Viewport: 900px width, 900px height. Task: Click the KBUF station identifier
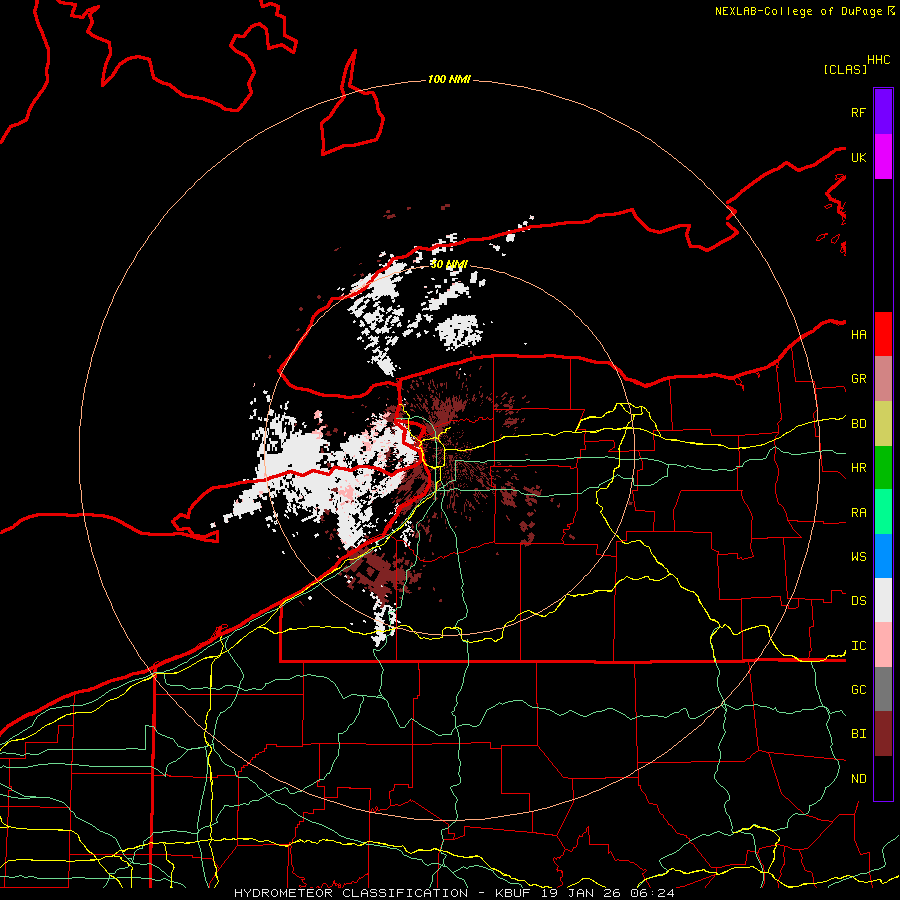click(514, 893)
